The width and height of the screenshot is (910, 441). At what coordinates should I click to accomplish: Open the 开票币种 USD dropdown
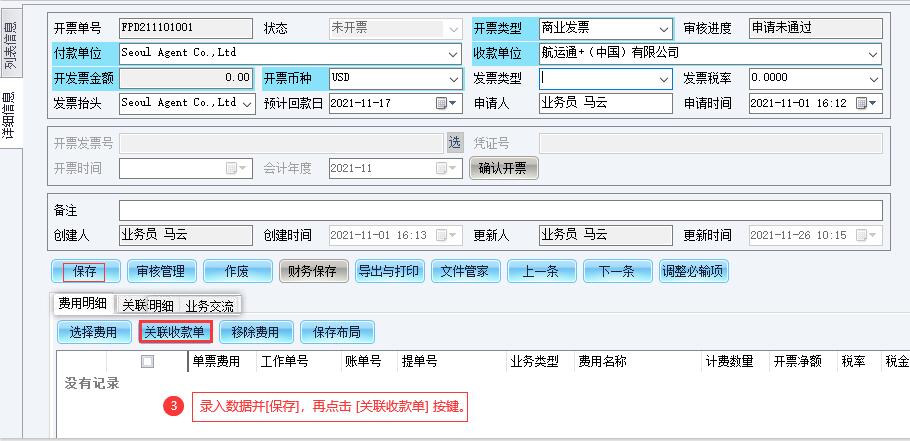pos(454,78)
